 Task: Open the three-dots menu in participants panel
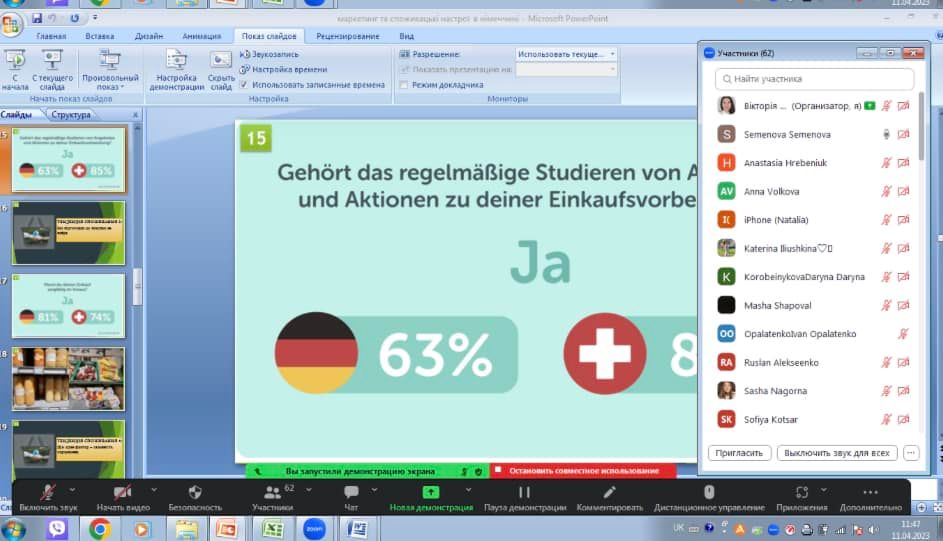click(911, 453)
